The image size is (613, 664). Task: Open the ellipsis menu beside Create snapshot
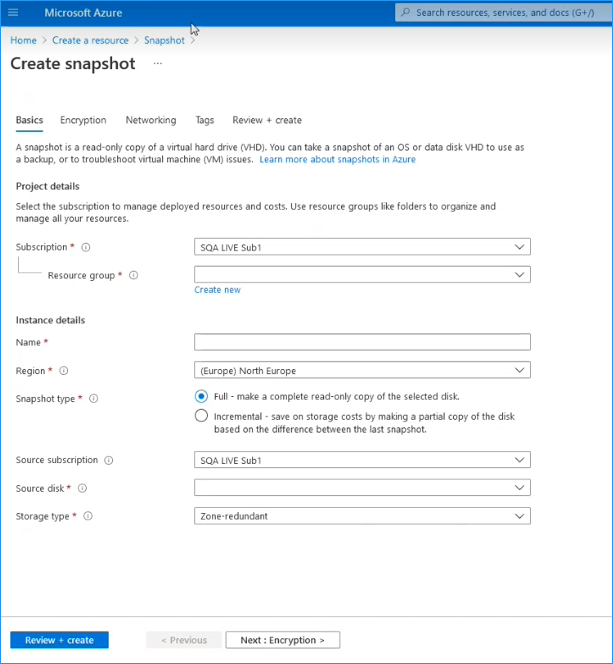click(x=157, y=64)
